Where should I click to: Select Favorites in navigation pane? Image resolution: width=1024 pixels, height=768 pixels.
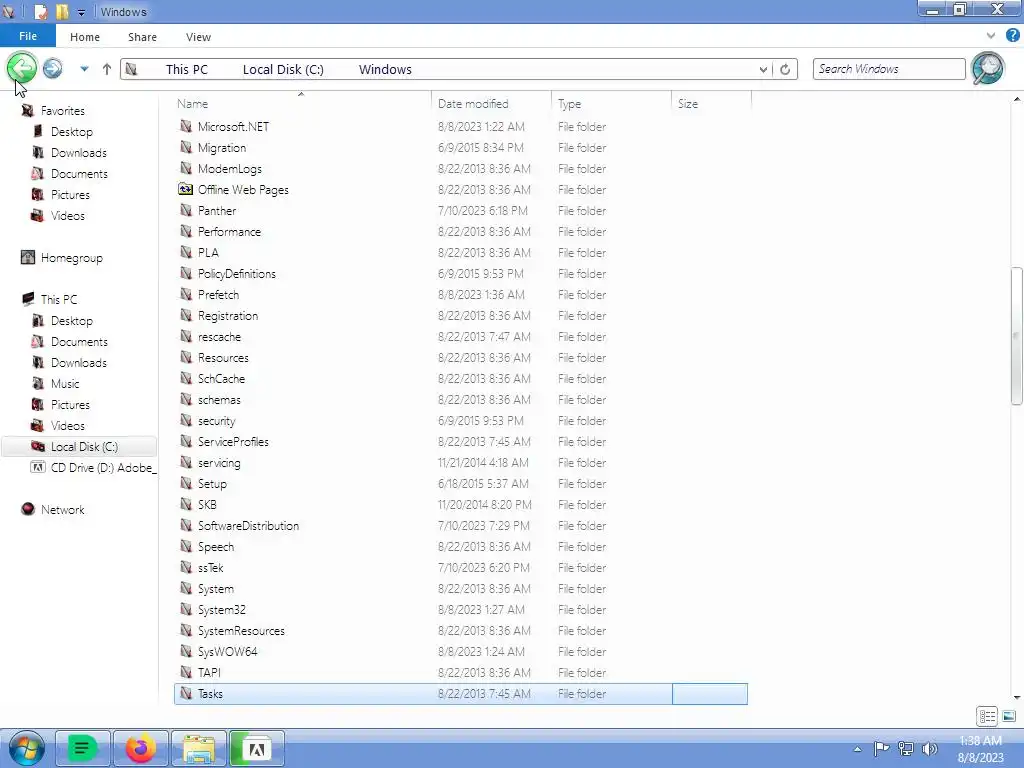pyautogui.click(x=62, y=111)
